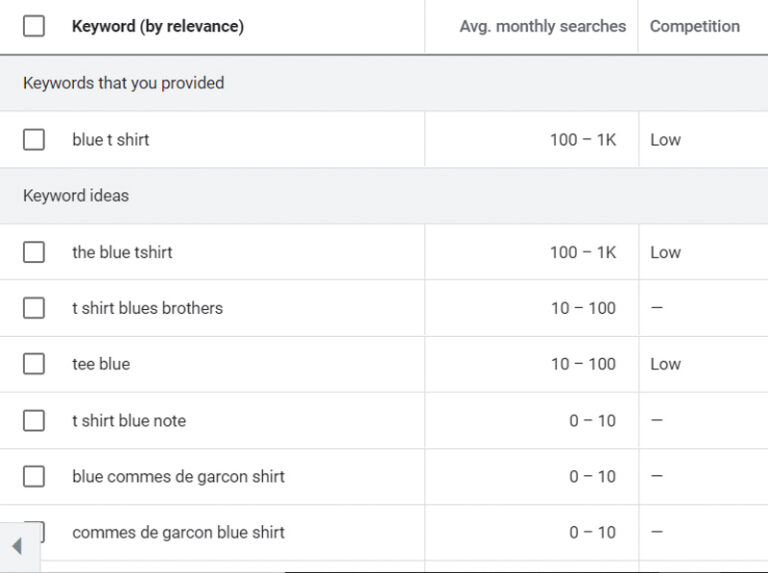Tick the select-all checkbox in the header
Image resolution: width=768 pixels, height=573 pixels.
pyautogui.click(x=34, y=26)
